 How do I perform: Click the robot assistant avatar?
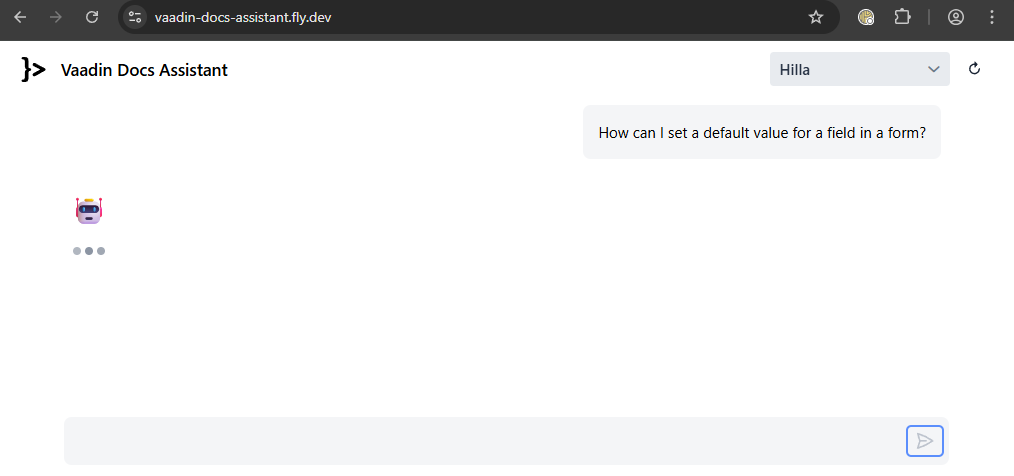coord(89,210)
